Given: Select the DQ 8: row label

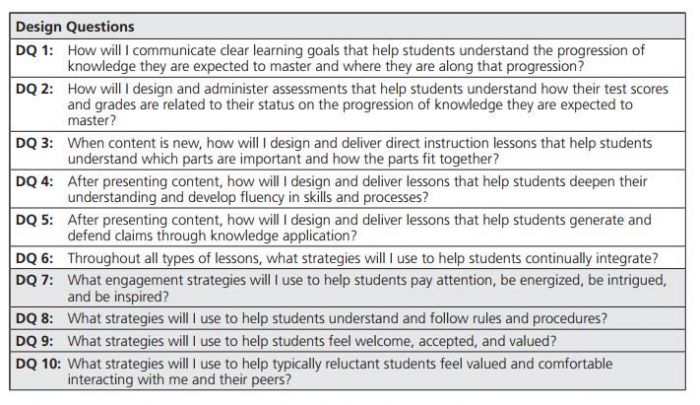Looking at the screenshot, I should tap(34, 318).
